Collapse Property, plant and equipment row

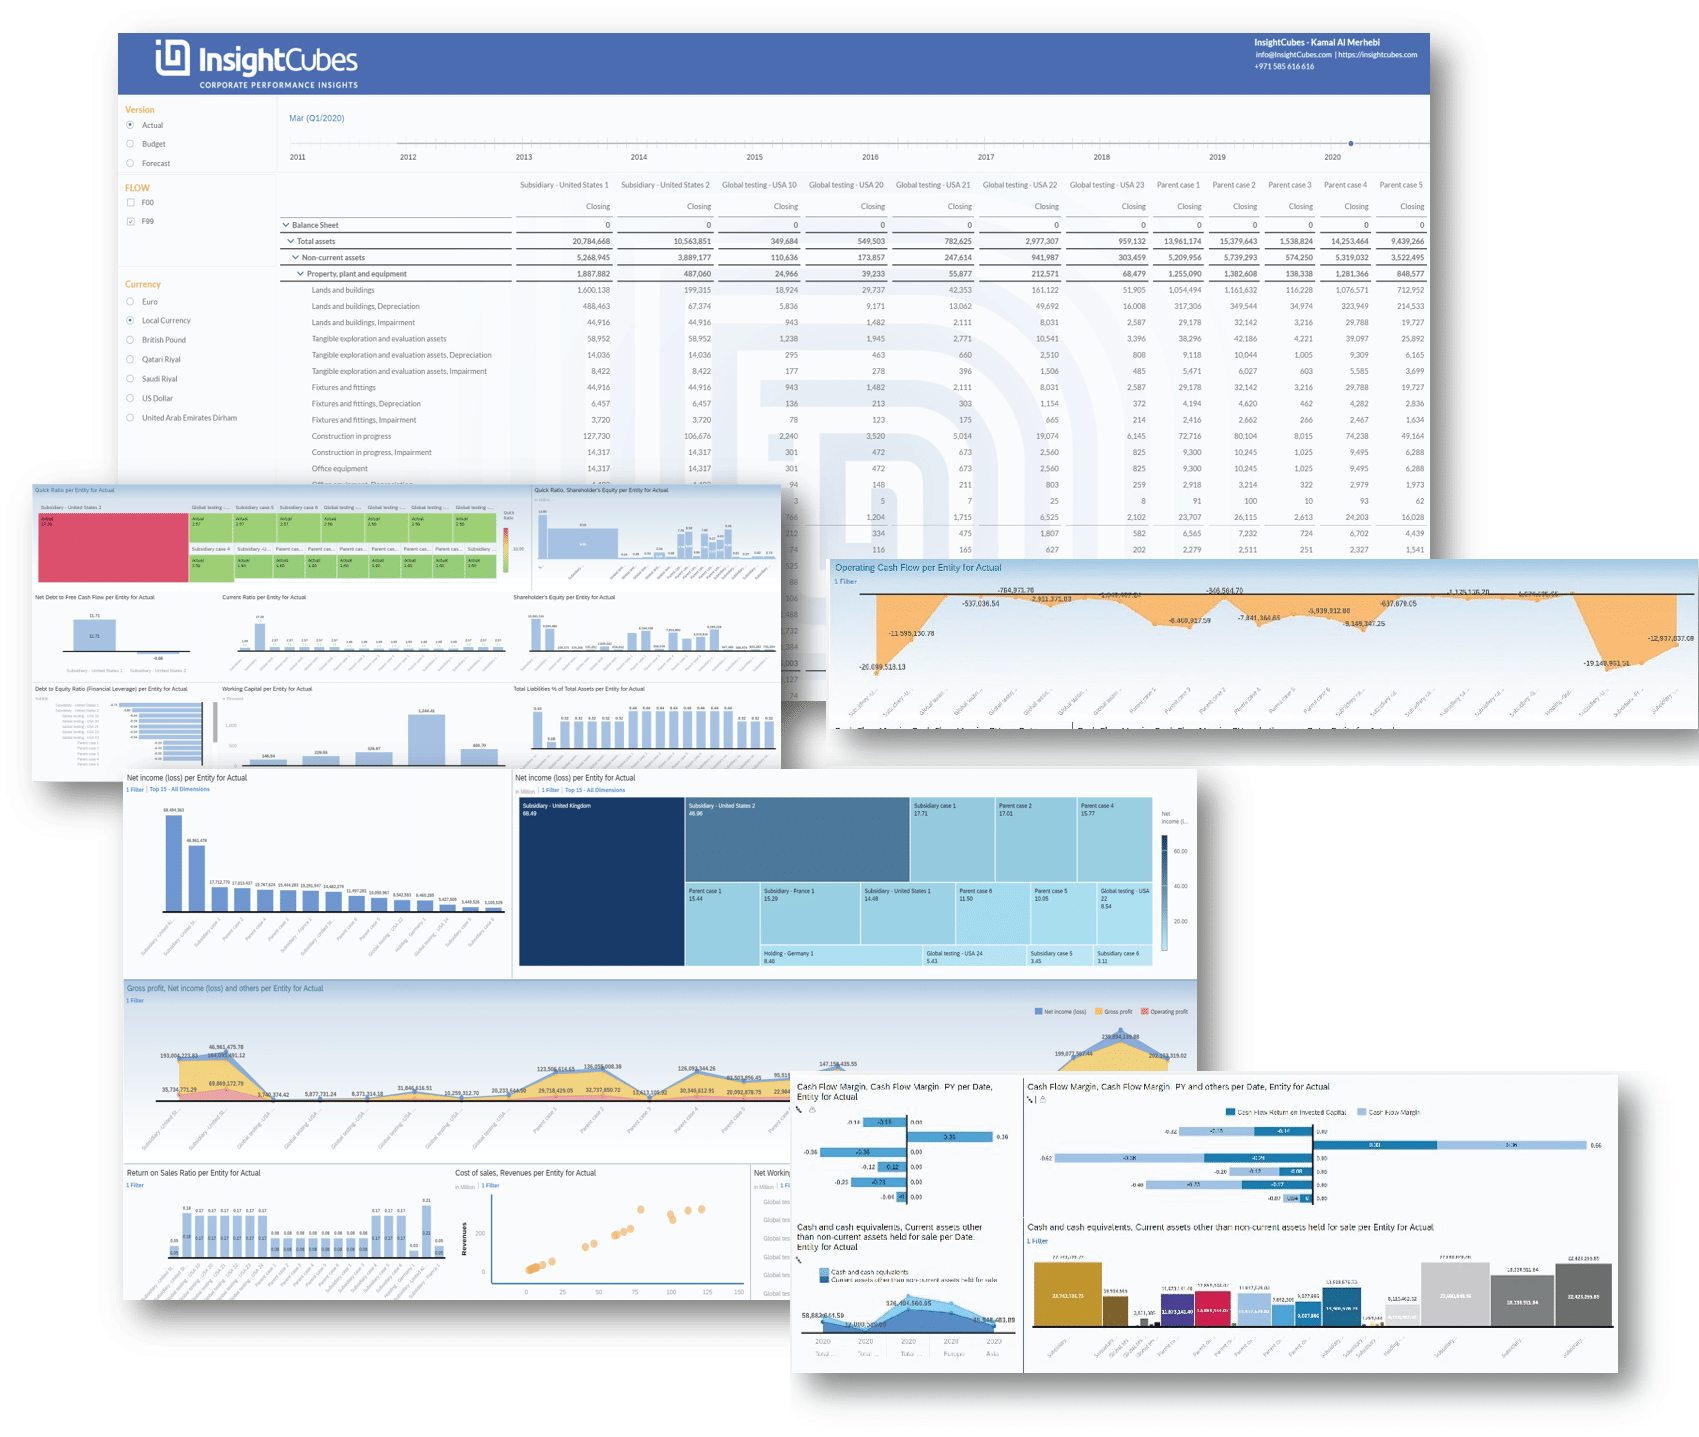point(300,274)
